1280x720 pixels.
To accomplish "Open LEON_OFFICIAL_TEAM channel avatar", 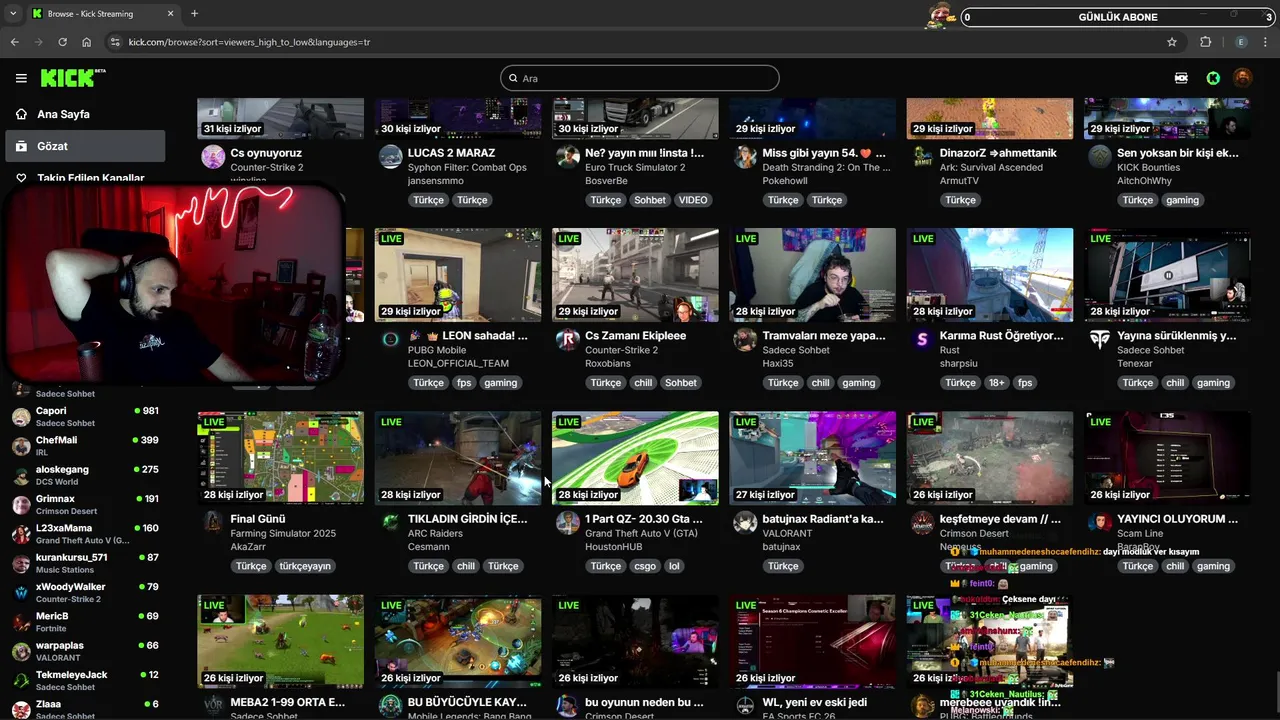I will pyautogui.click(x=390, y=340).
